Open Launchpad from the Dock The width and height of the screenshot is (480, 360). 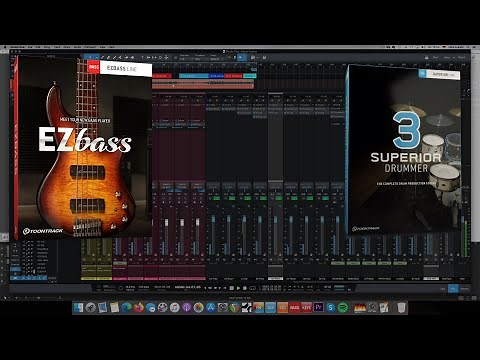90,307
